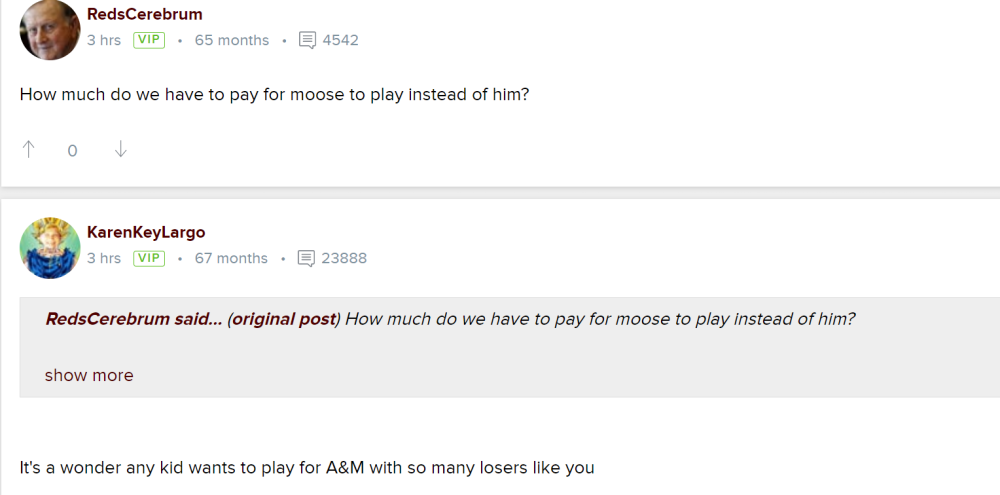1000x495 pixels.
Task: Click KarenKeyLargo's post count icon
Action: click(x=308, y=258)
